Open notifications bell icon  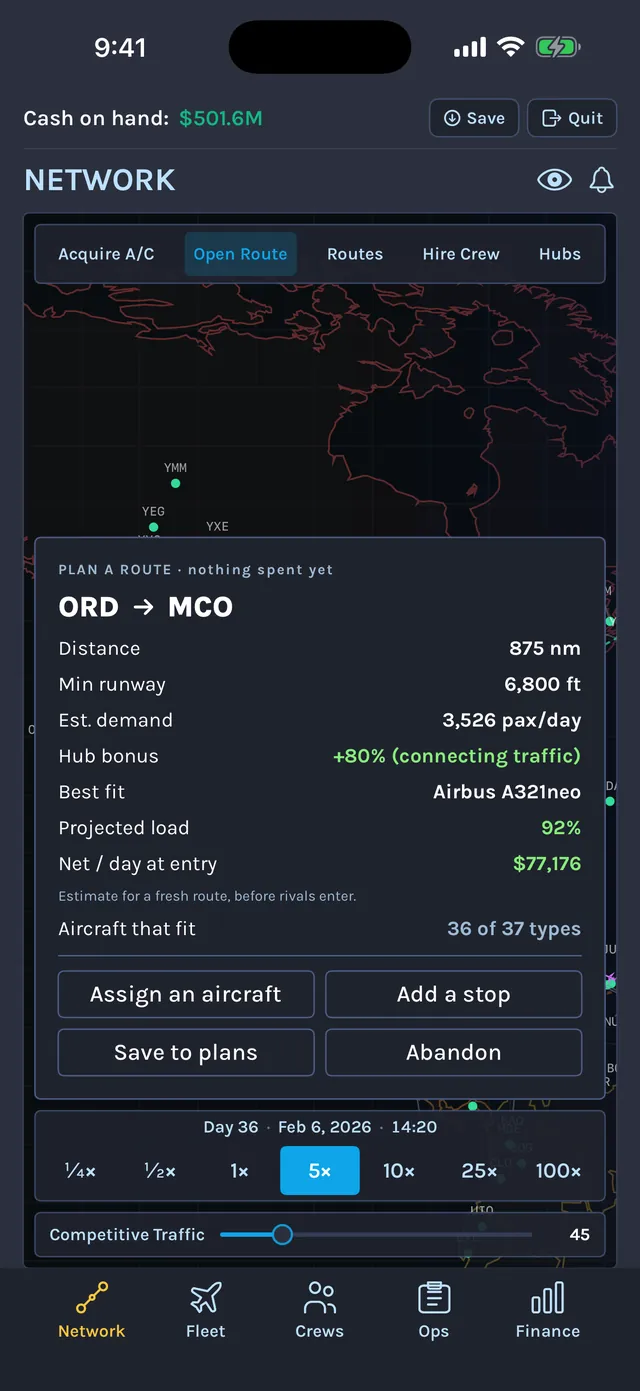tap(601, 180)
